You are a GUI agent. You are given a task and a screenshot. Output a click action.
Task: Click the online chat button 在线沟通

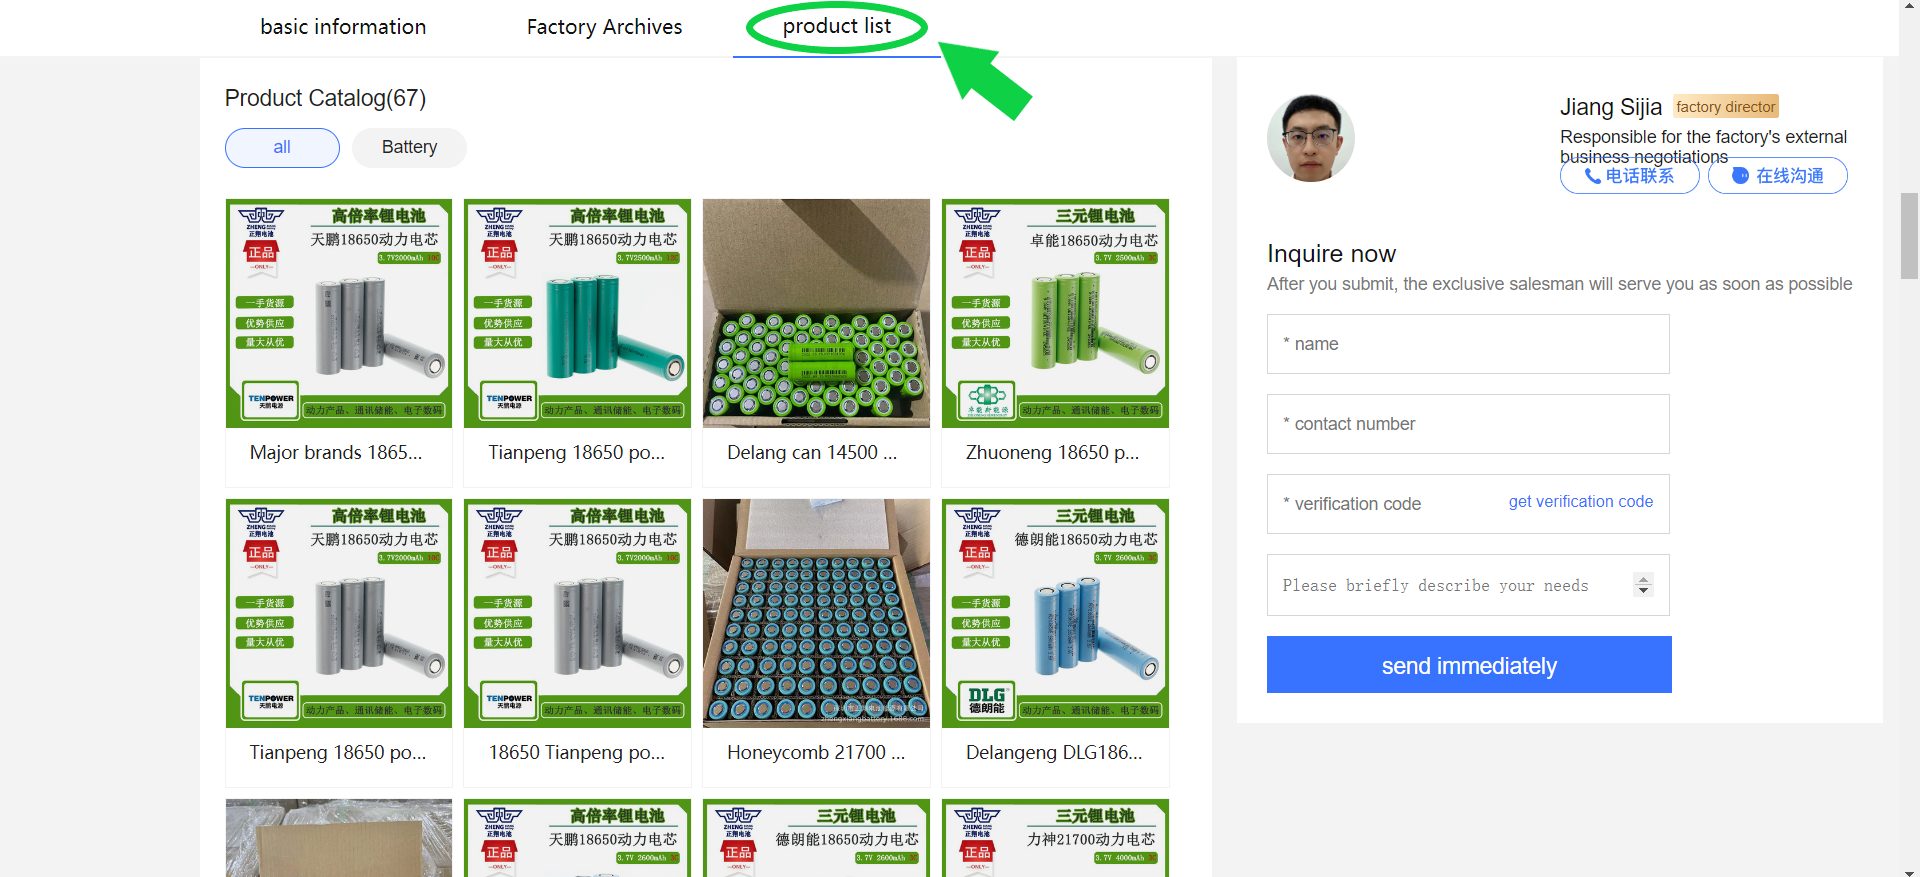[1777, 176]
